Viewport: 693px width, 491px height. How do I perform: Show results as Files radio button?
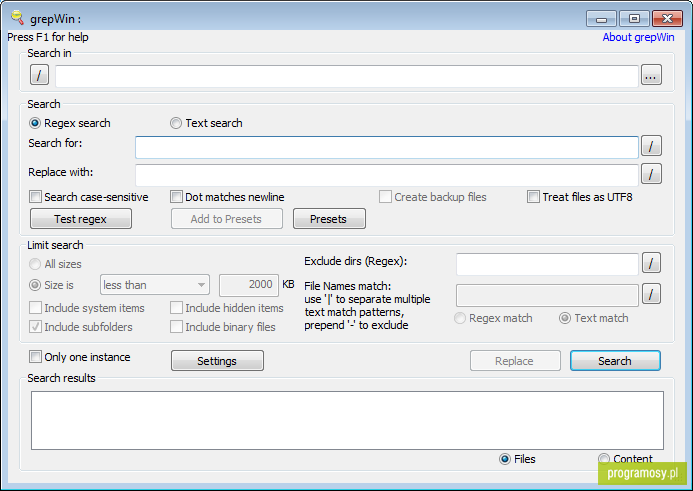point(505,459)
